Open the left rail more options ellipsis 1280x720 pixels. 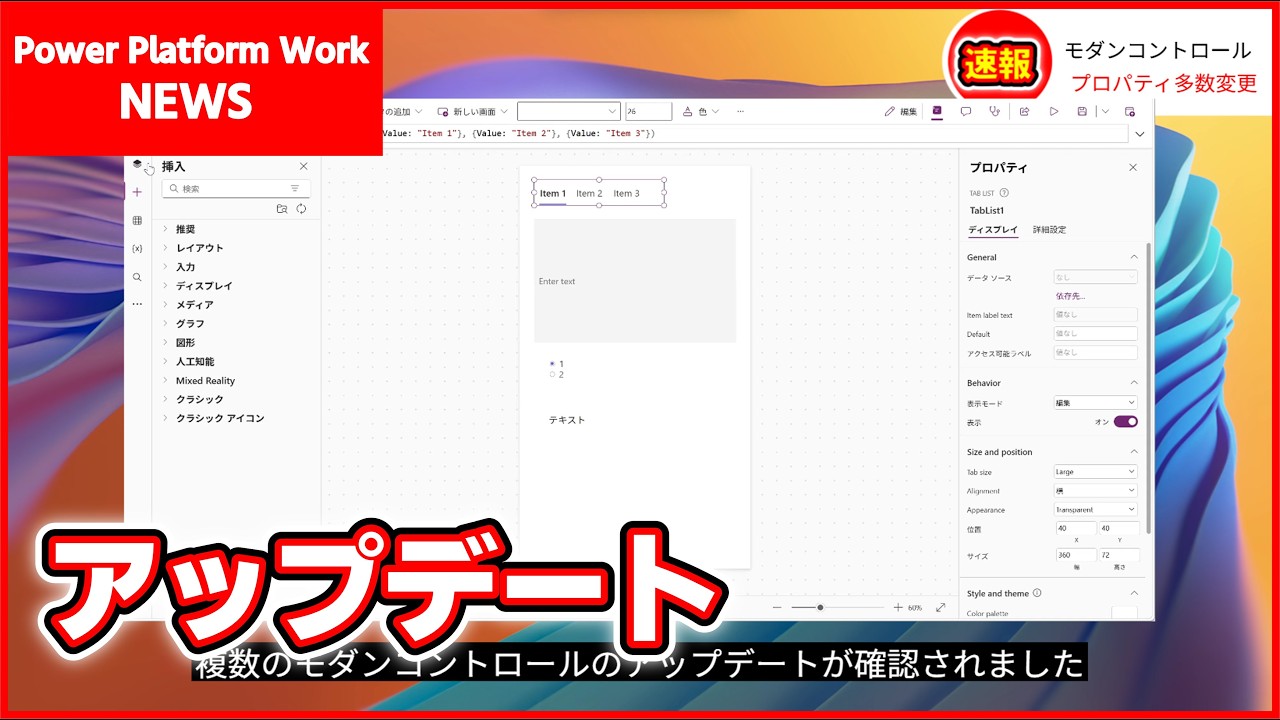(x=137, y=304)
